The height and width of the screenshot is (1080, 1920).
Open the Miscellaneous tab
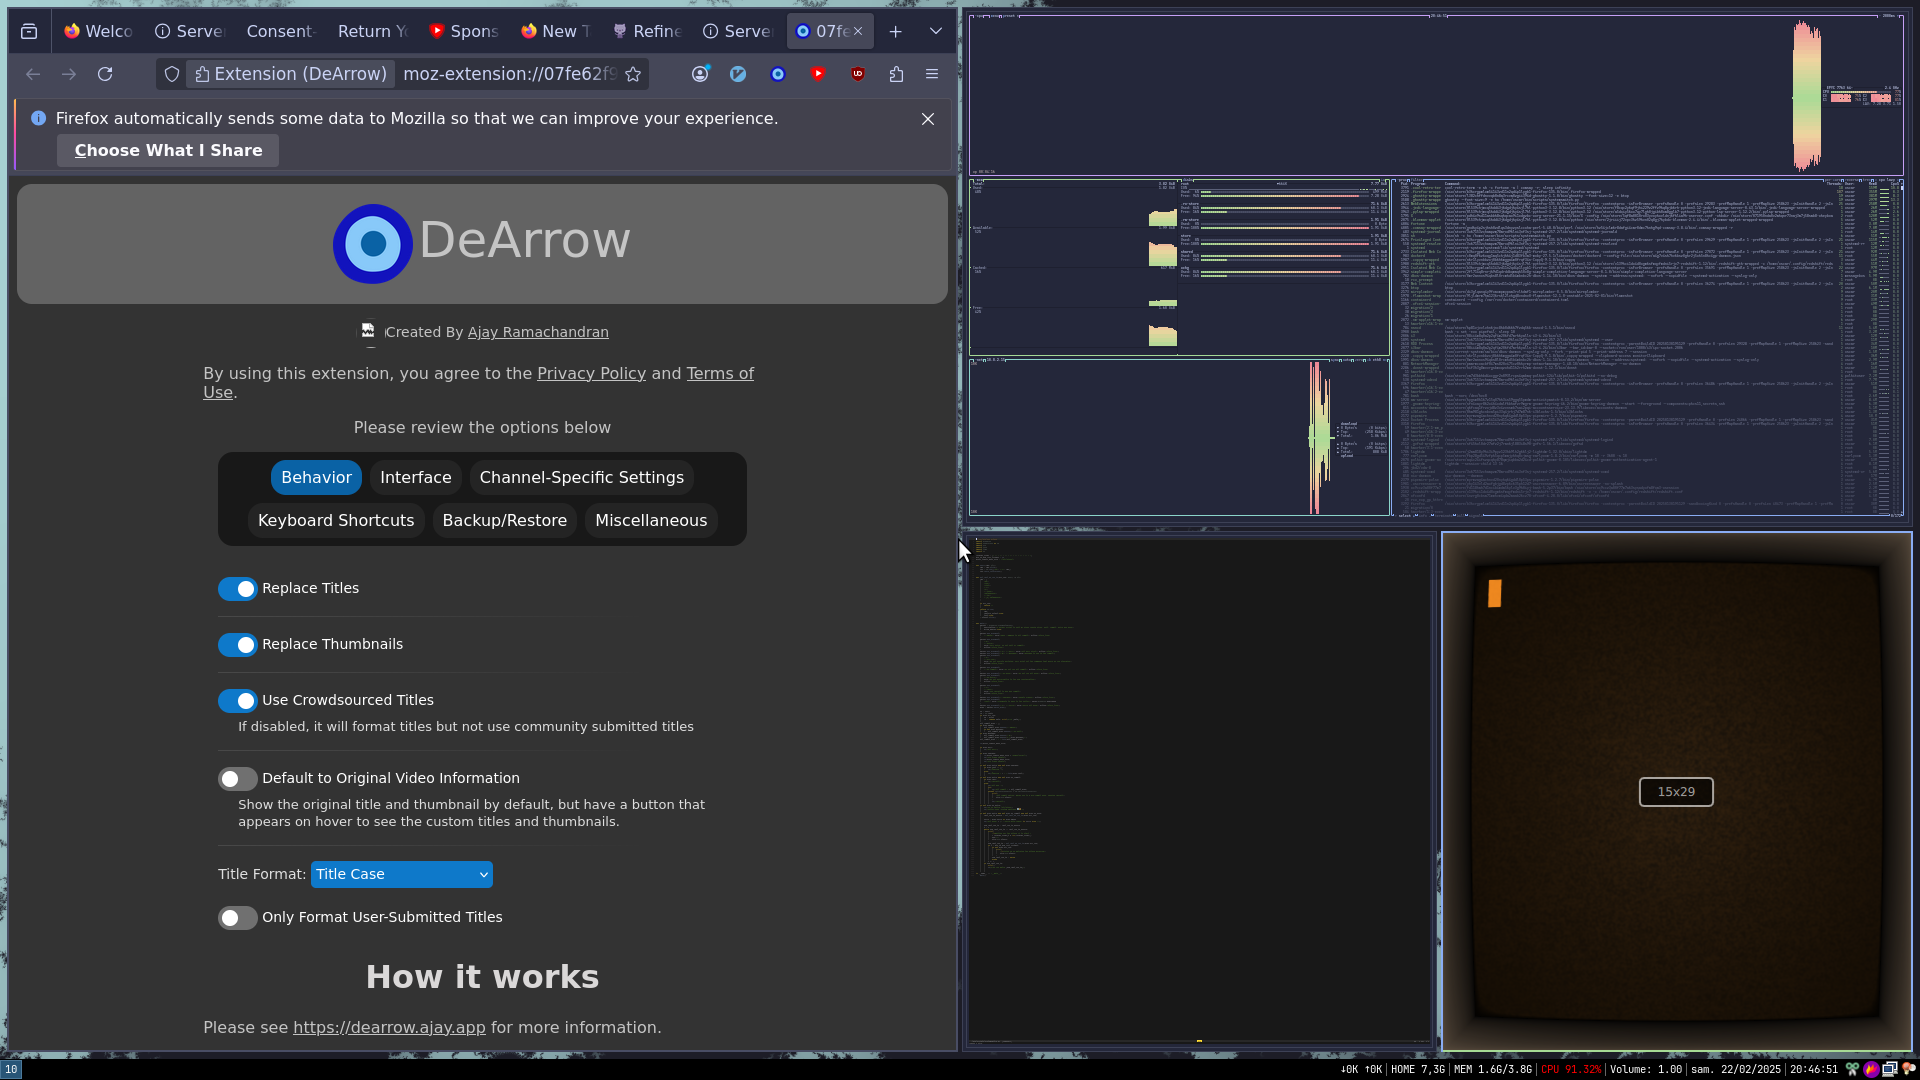(x=651, y=521)
